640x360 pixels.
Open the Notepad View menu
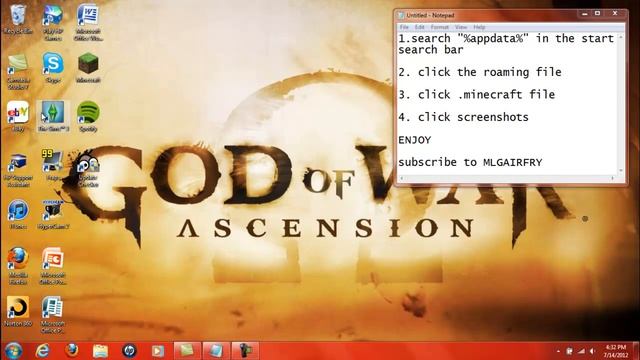(x=461, y=27)
